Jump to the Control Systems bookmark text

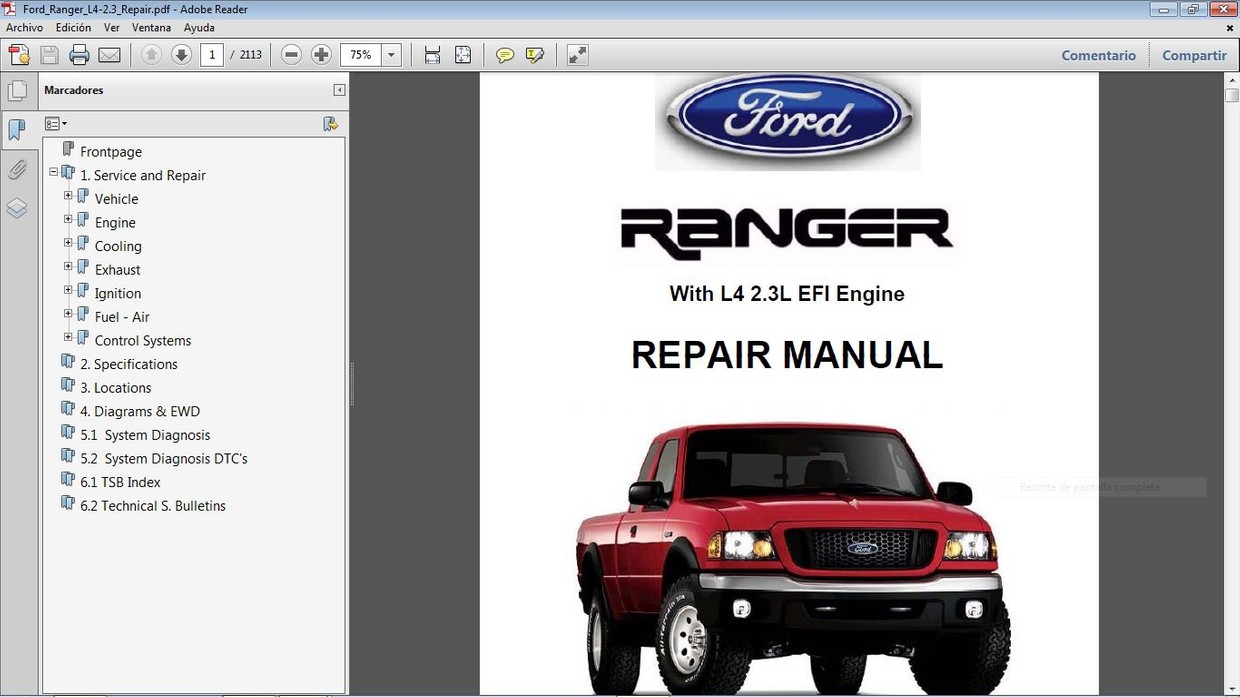143,341
